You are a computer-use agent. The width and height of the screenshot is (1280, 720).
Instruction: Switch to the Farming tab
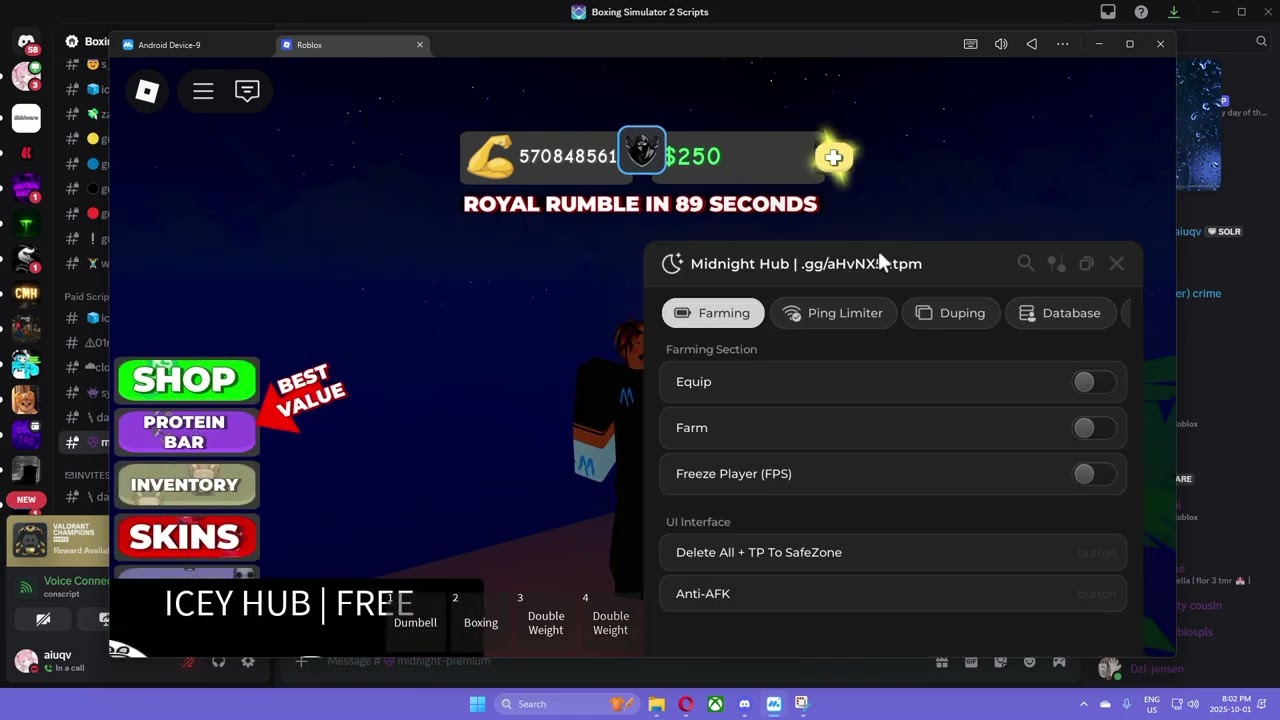pos(713,313)
